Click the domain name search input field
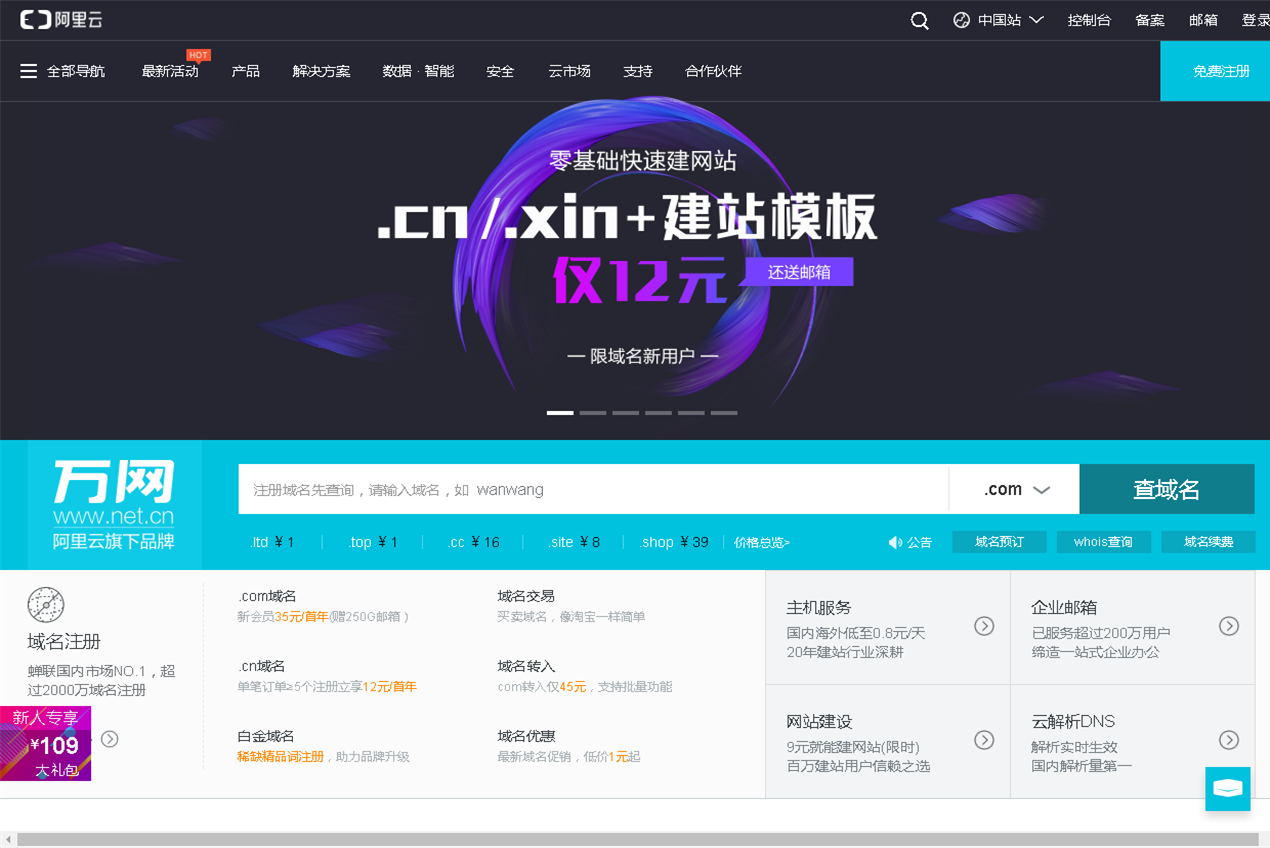Image resolution: width=1270 pixels, height=848 pixels. click(593, 489)
